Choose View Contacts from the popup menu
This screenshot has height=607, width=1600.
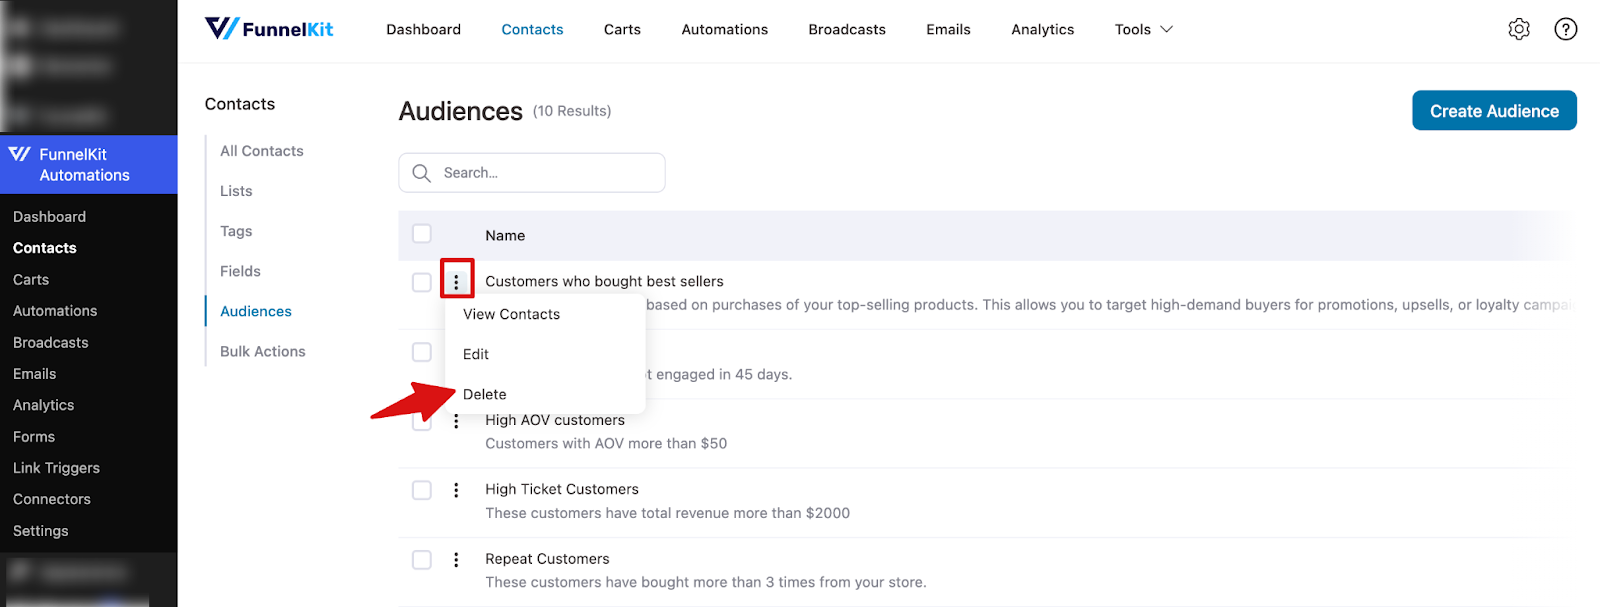[x=511, y=314]
